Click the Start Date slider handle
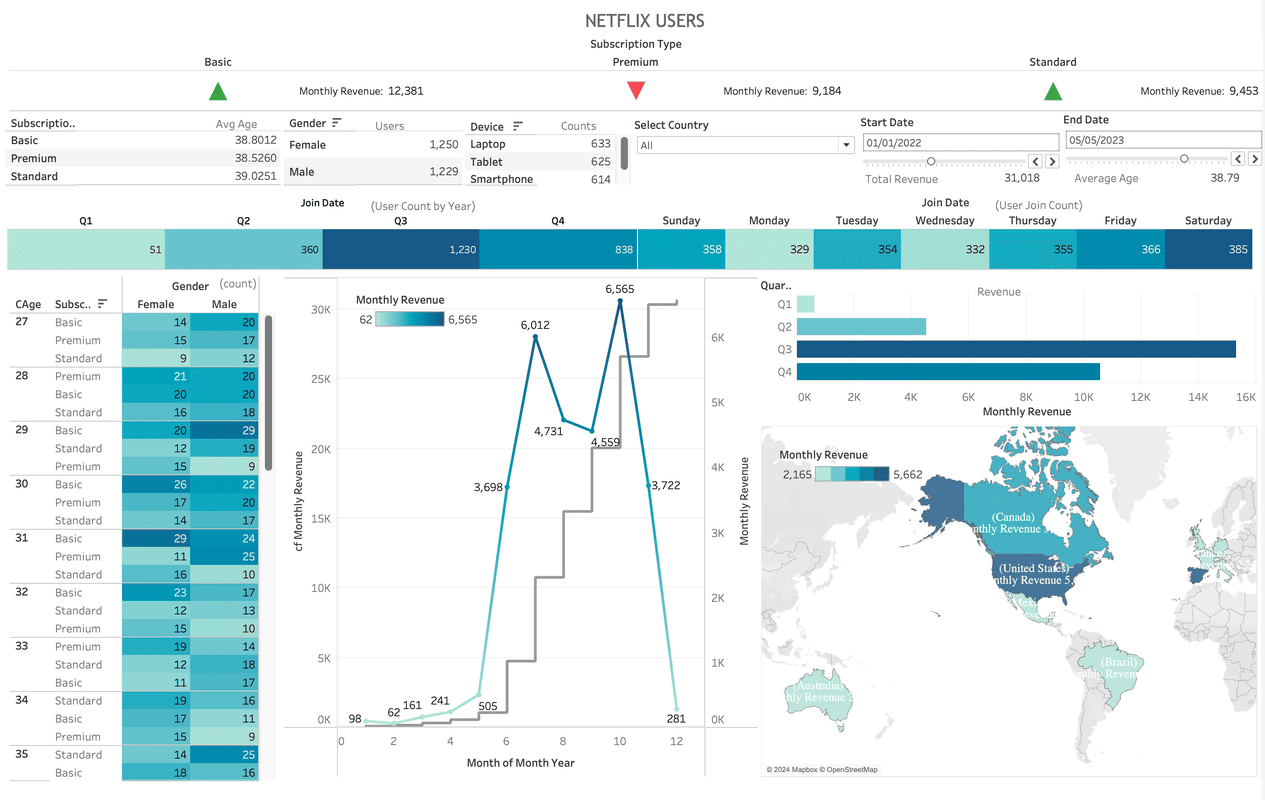1265x800 pixels. (x=931, y=161)
